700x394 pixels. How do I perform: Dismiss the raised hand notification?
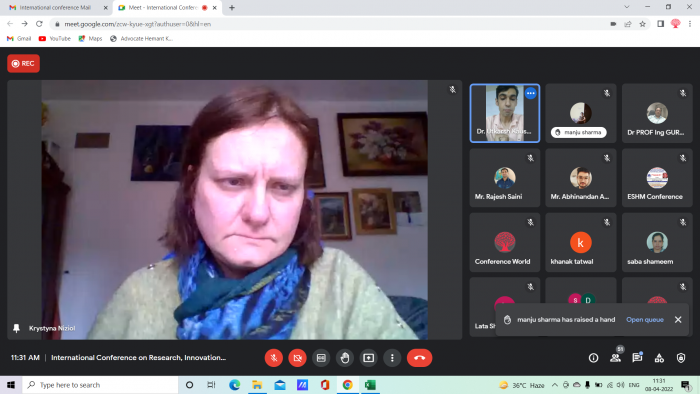pyautogui.click(x=678, y=319)
